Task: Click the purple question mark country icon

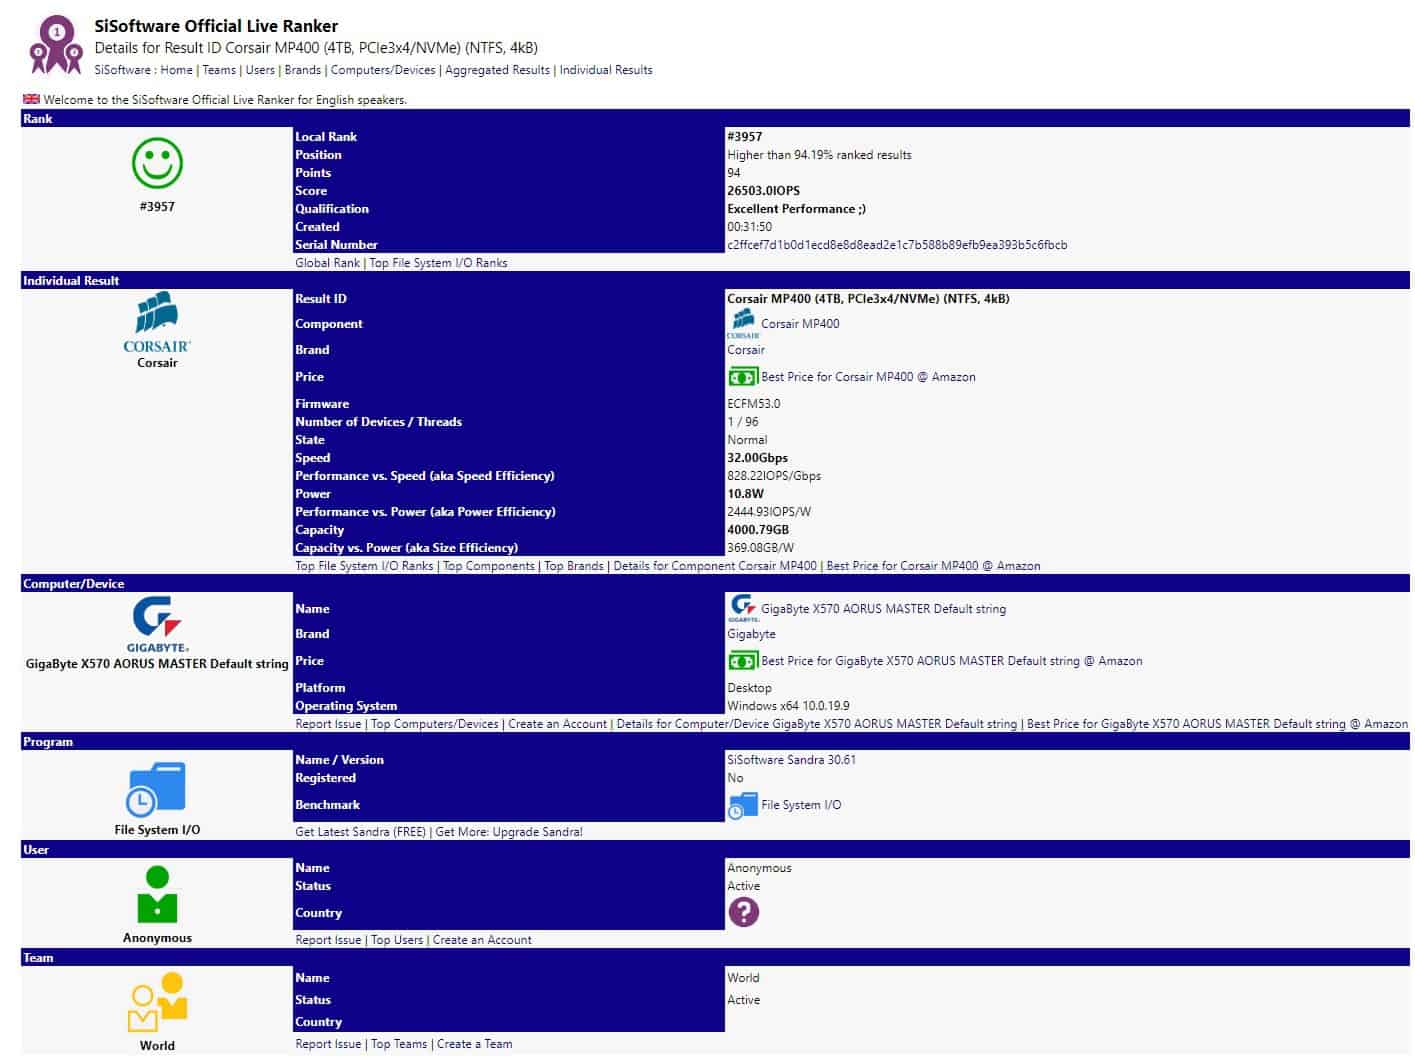Action: [x=743, y=912]
